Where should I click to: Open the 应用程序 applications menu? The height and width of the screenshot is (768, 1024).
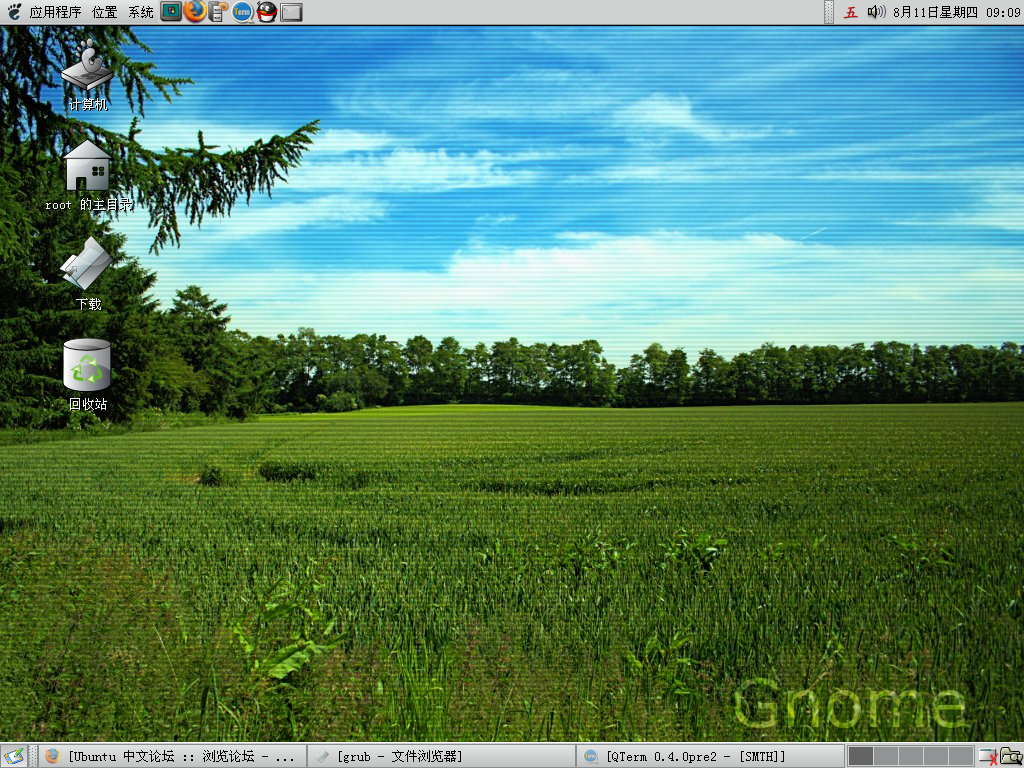(55, 12)
